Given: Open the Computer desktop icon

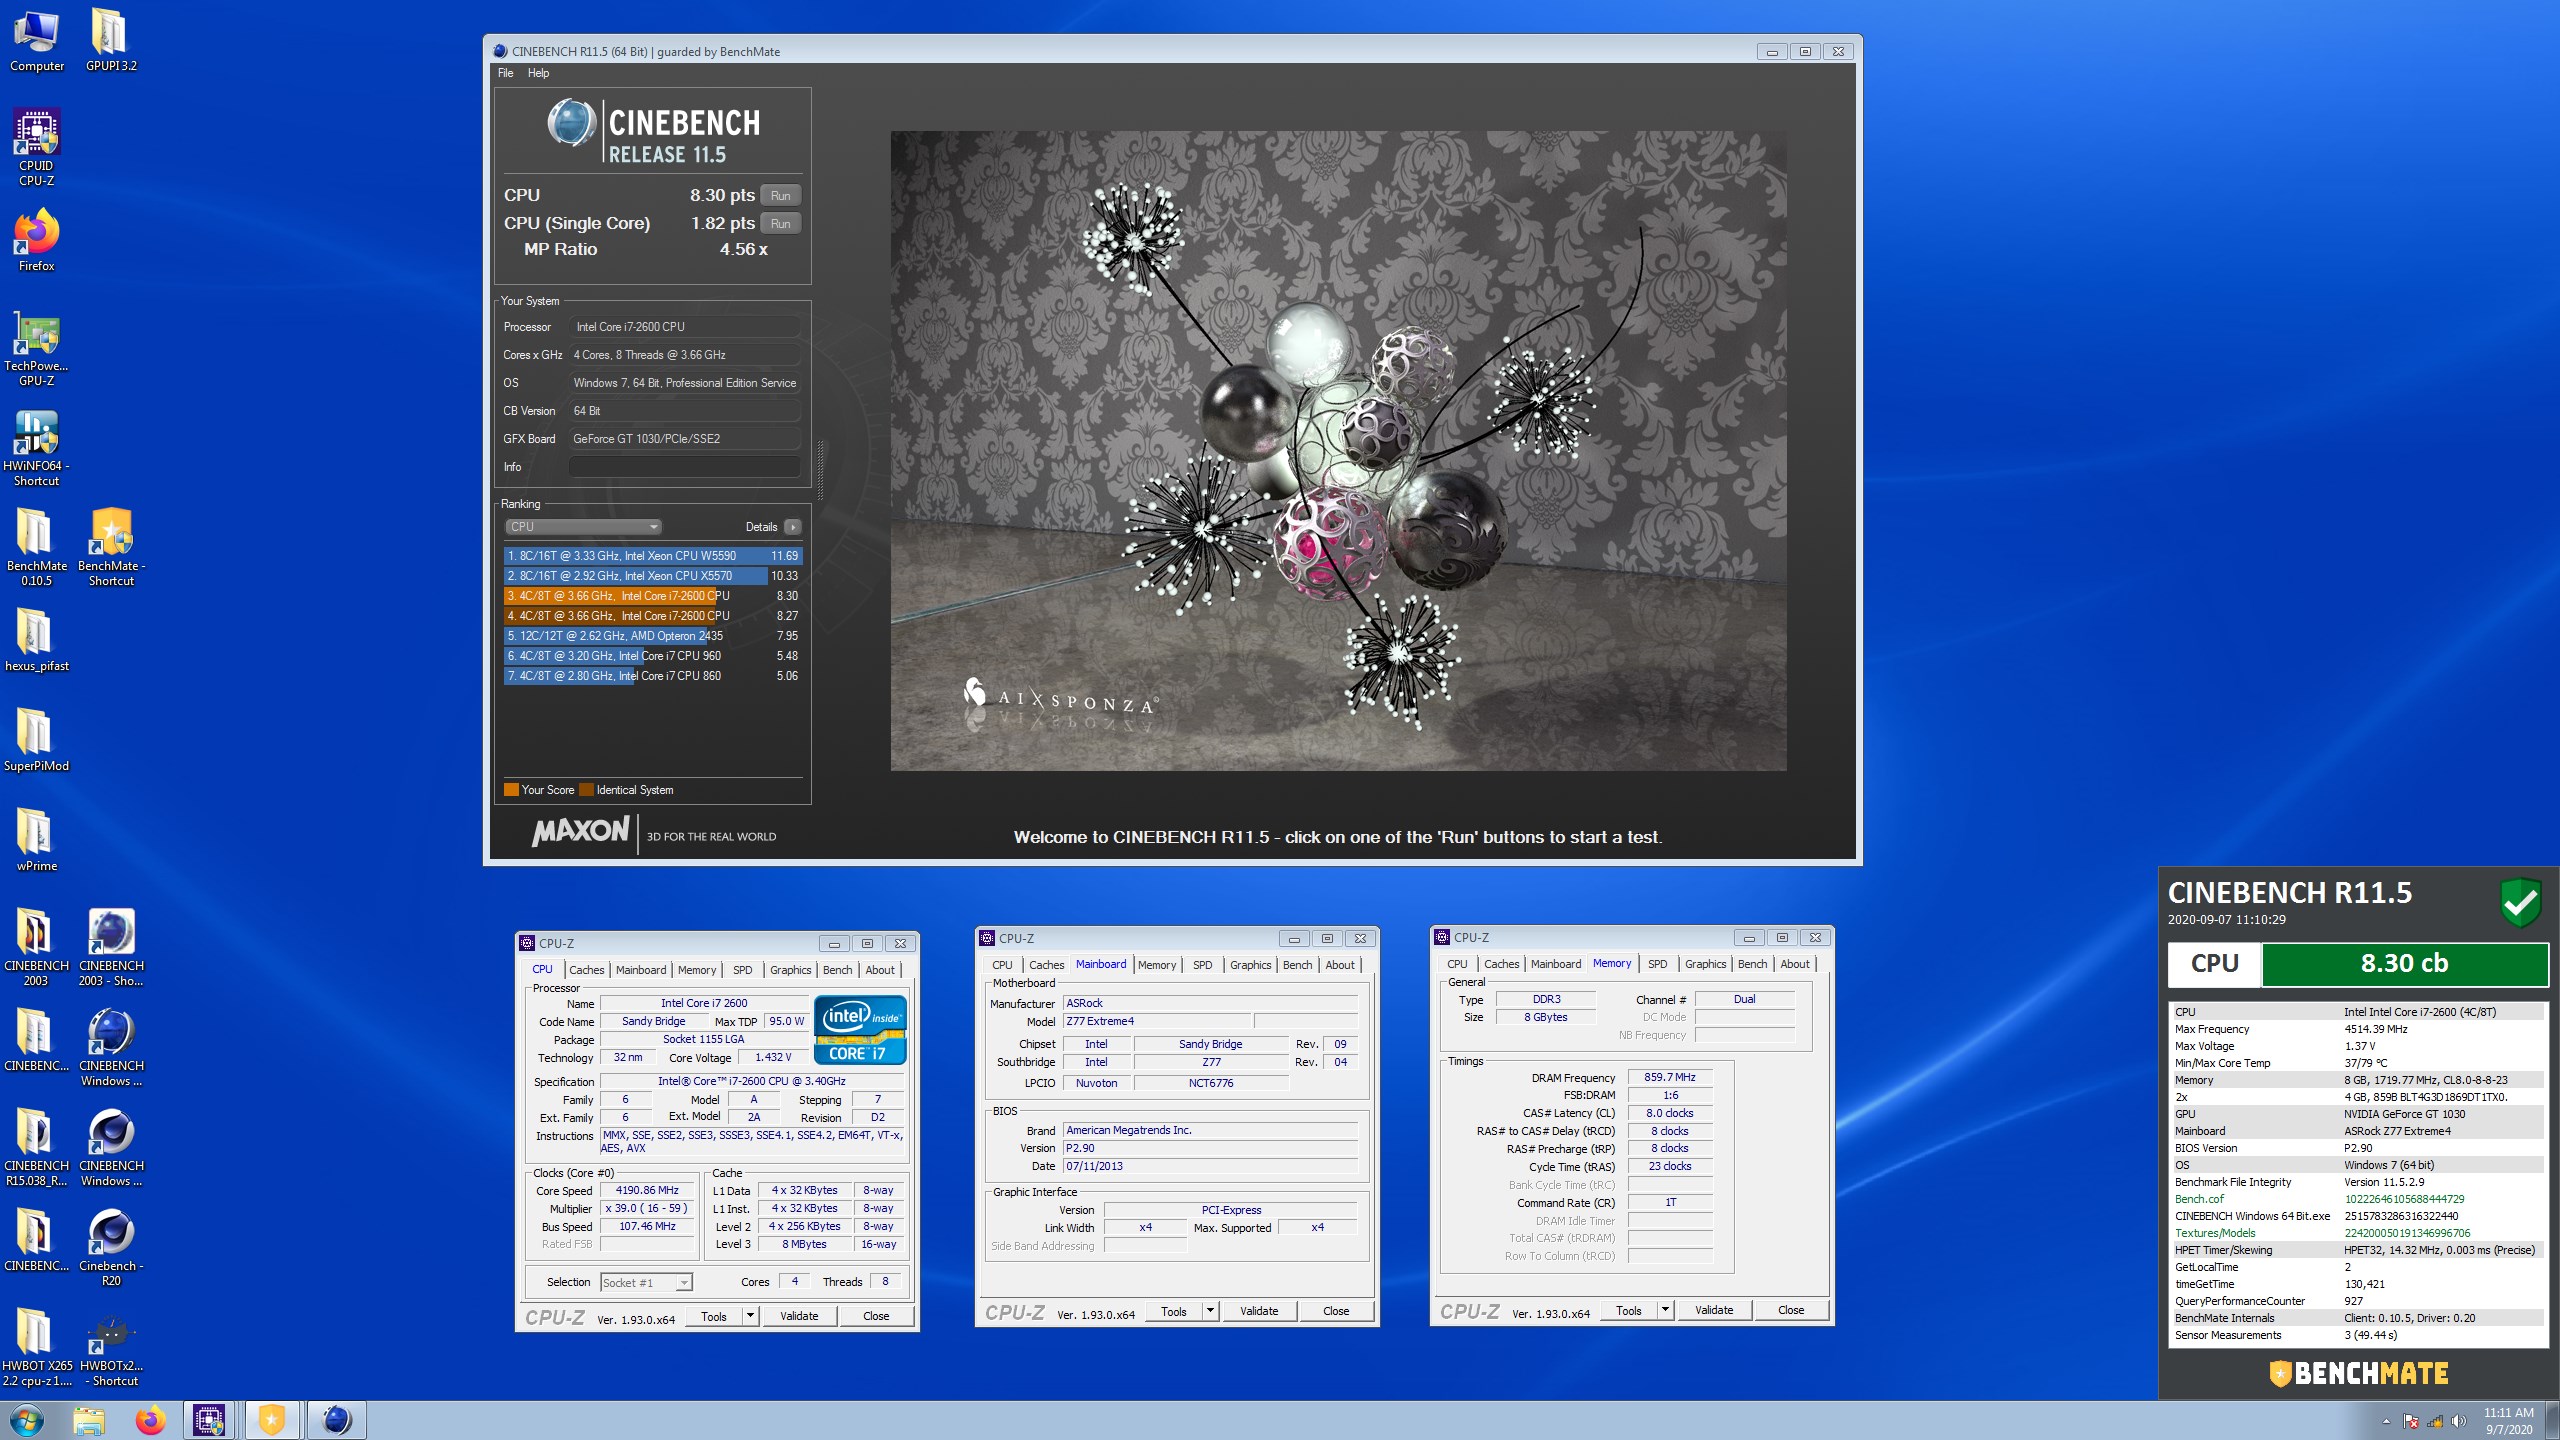Looking at the screenshot, I should pyautogui.click(x=37, y=42).
